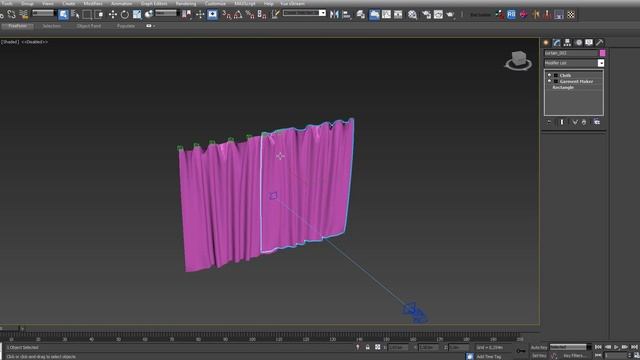Open Schematic View
This screenshot has height=360, width=640.
[398, 15]
